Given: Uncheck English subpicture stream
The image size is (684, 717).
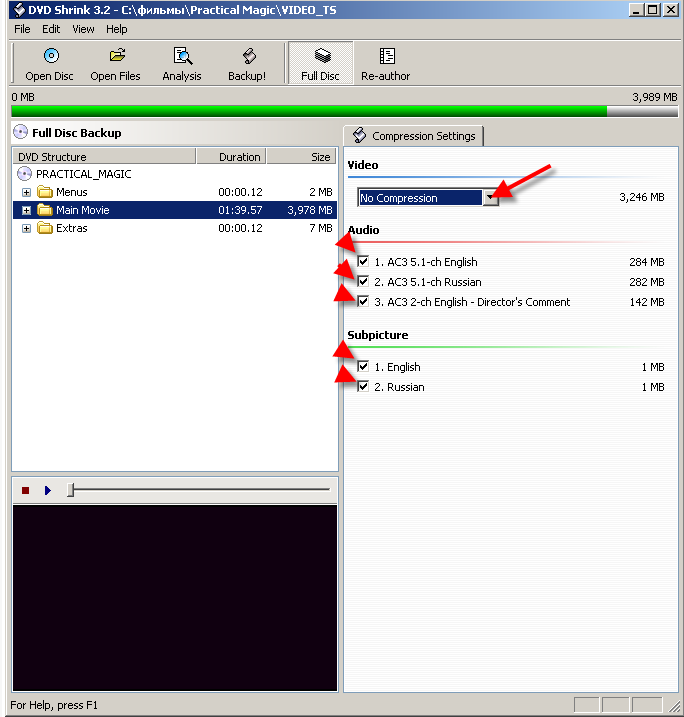Looking at the screenshot, I should [x=363, y=366].
